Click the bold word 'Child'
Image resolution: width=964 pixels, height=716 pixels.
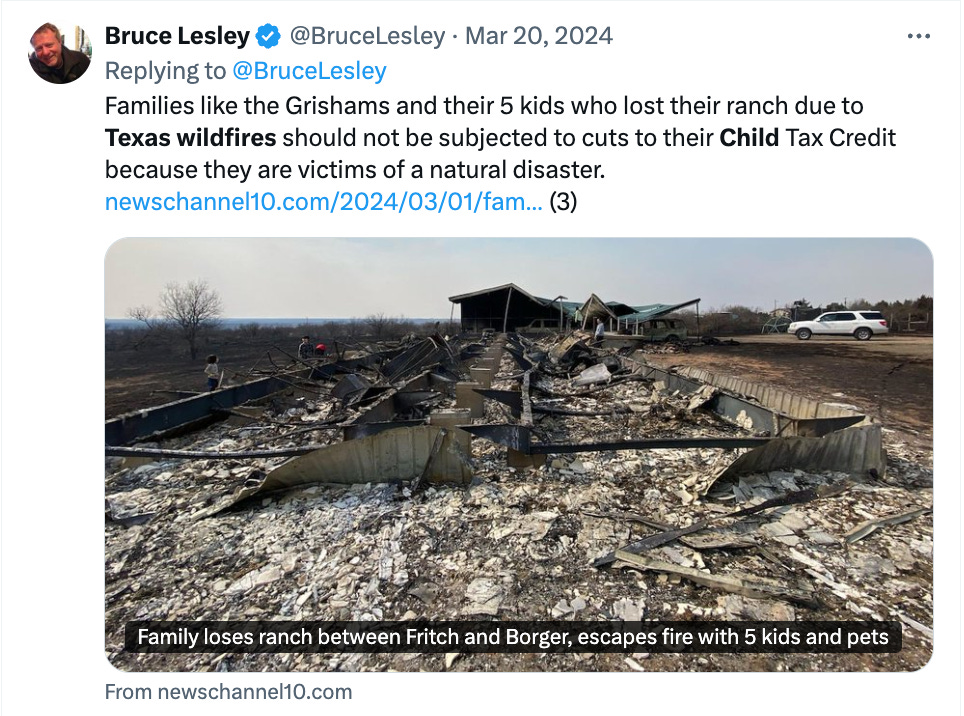(749, 137)
